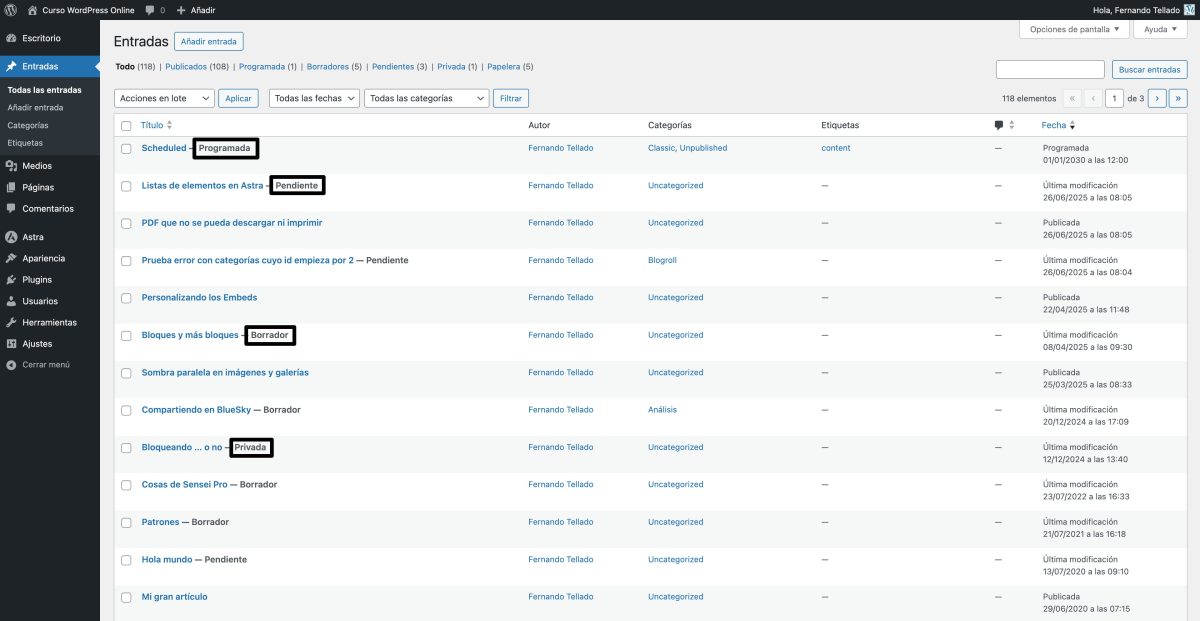Tick checkbox for Bloques y más bloques
Viewport: 1200px width, 621px height.
[126, 335]
